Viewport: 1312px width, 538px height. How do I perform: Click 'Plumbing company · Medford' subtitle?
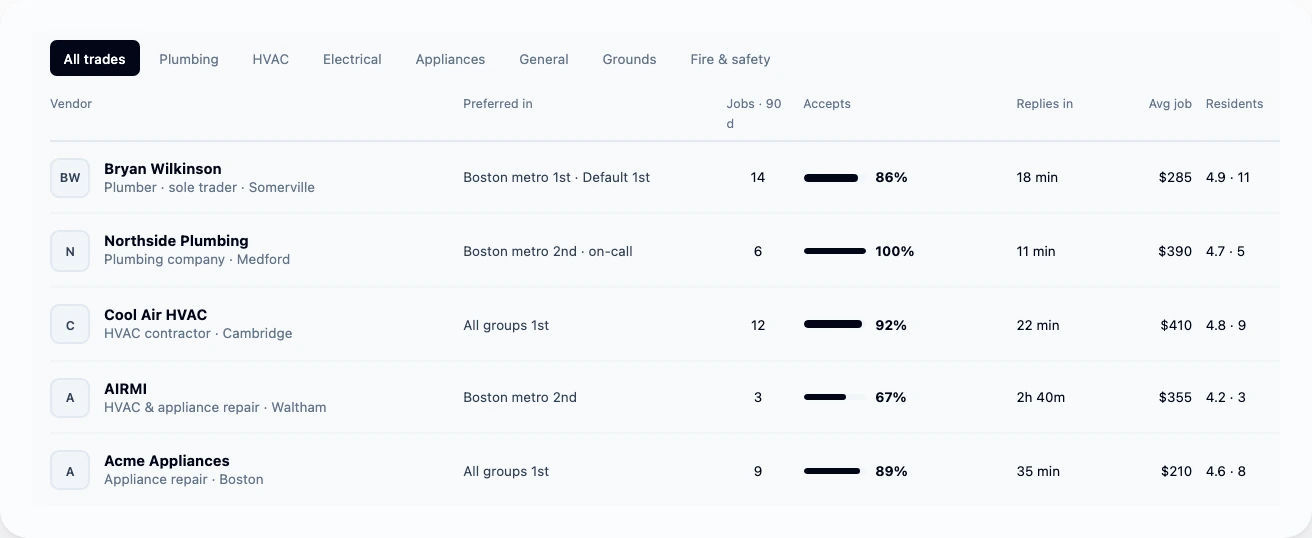click(197, 260)
